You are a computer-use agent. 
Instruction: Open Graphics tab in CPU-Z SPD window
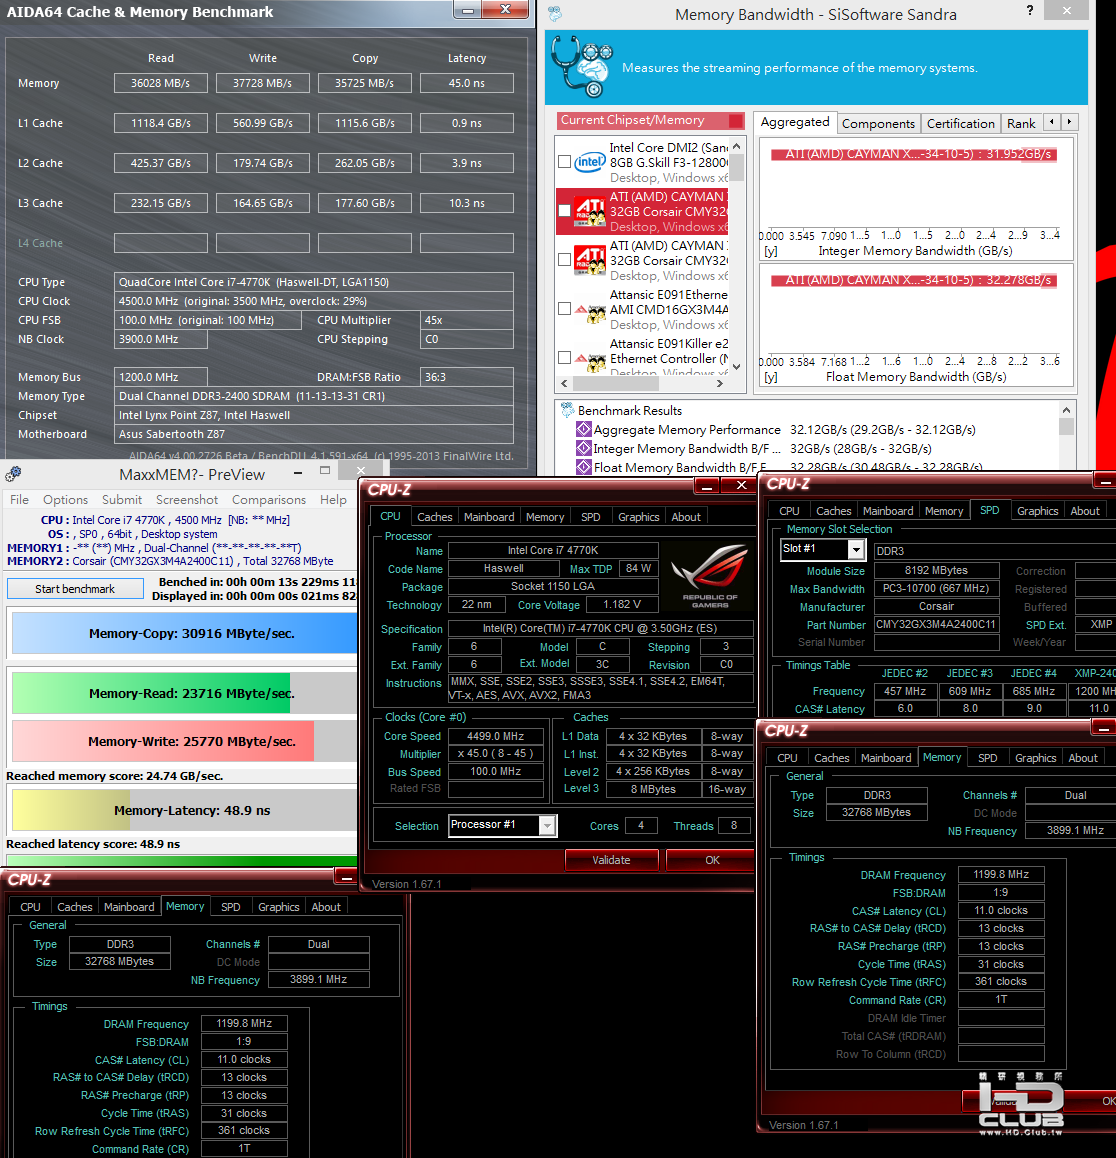click(x=1037, y=511)
